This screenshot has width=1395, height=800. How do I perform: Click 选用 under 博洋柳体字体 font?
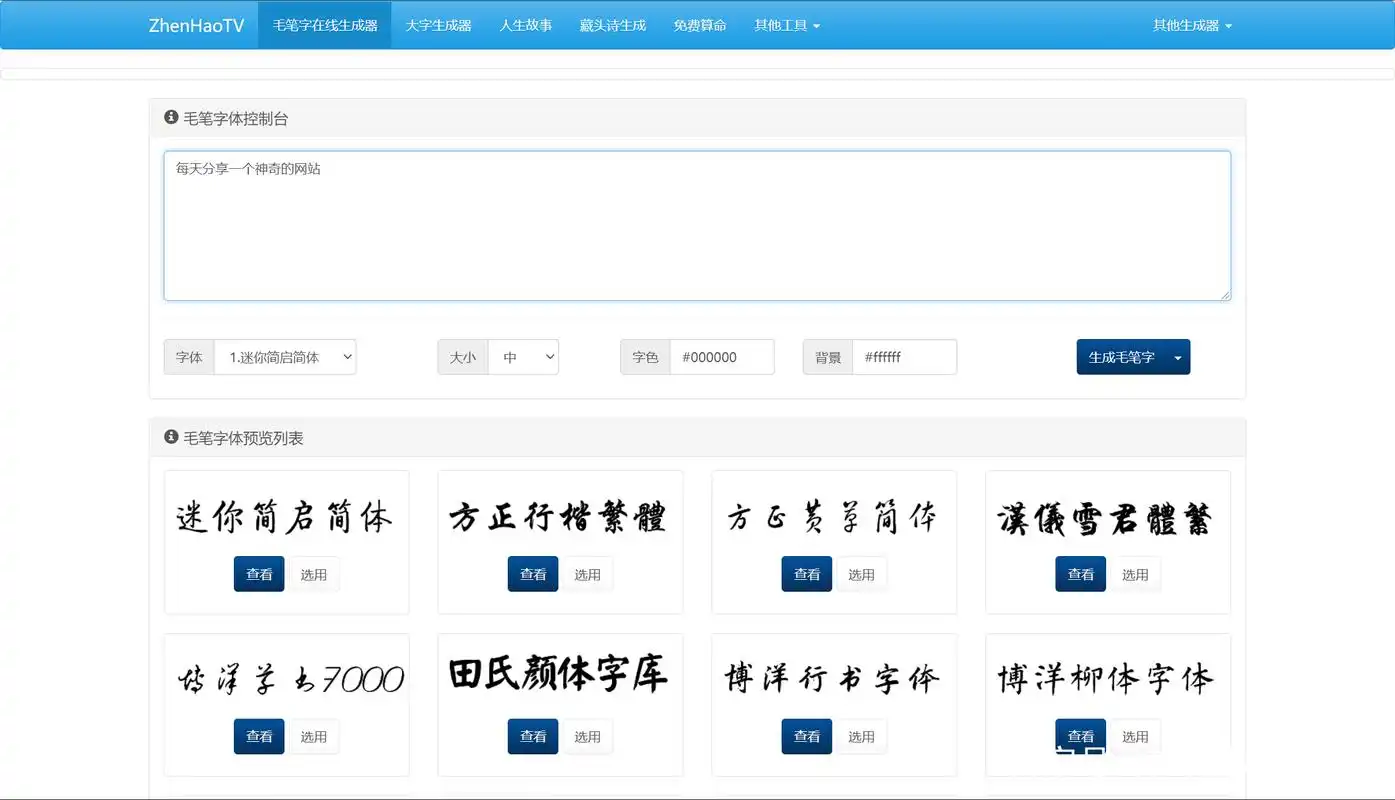1136,736
